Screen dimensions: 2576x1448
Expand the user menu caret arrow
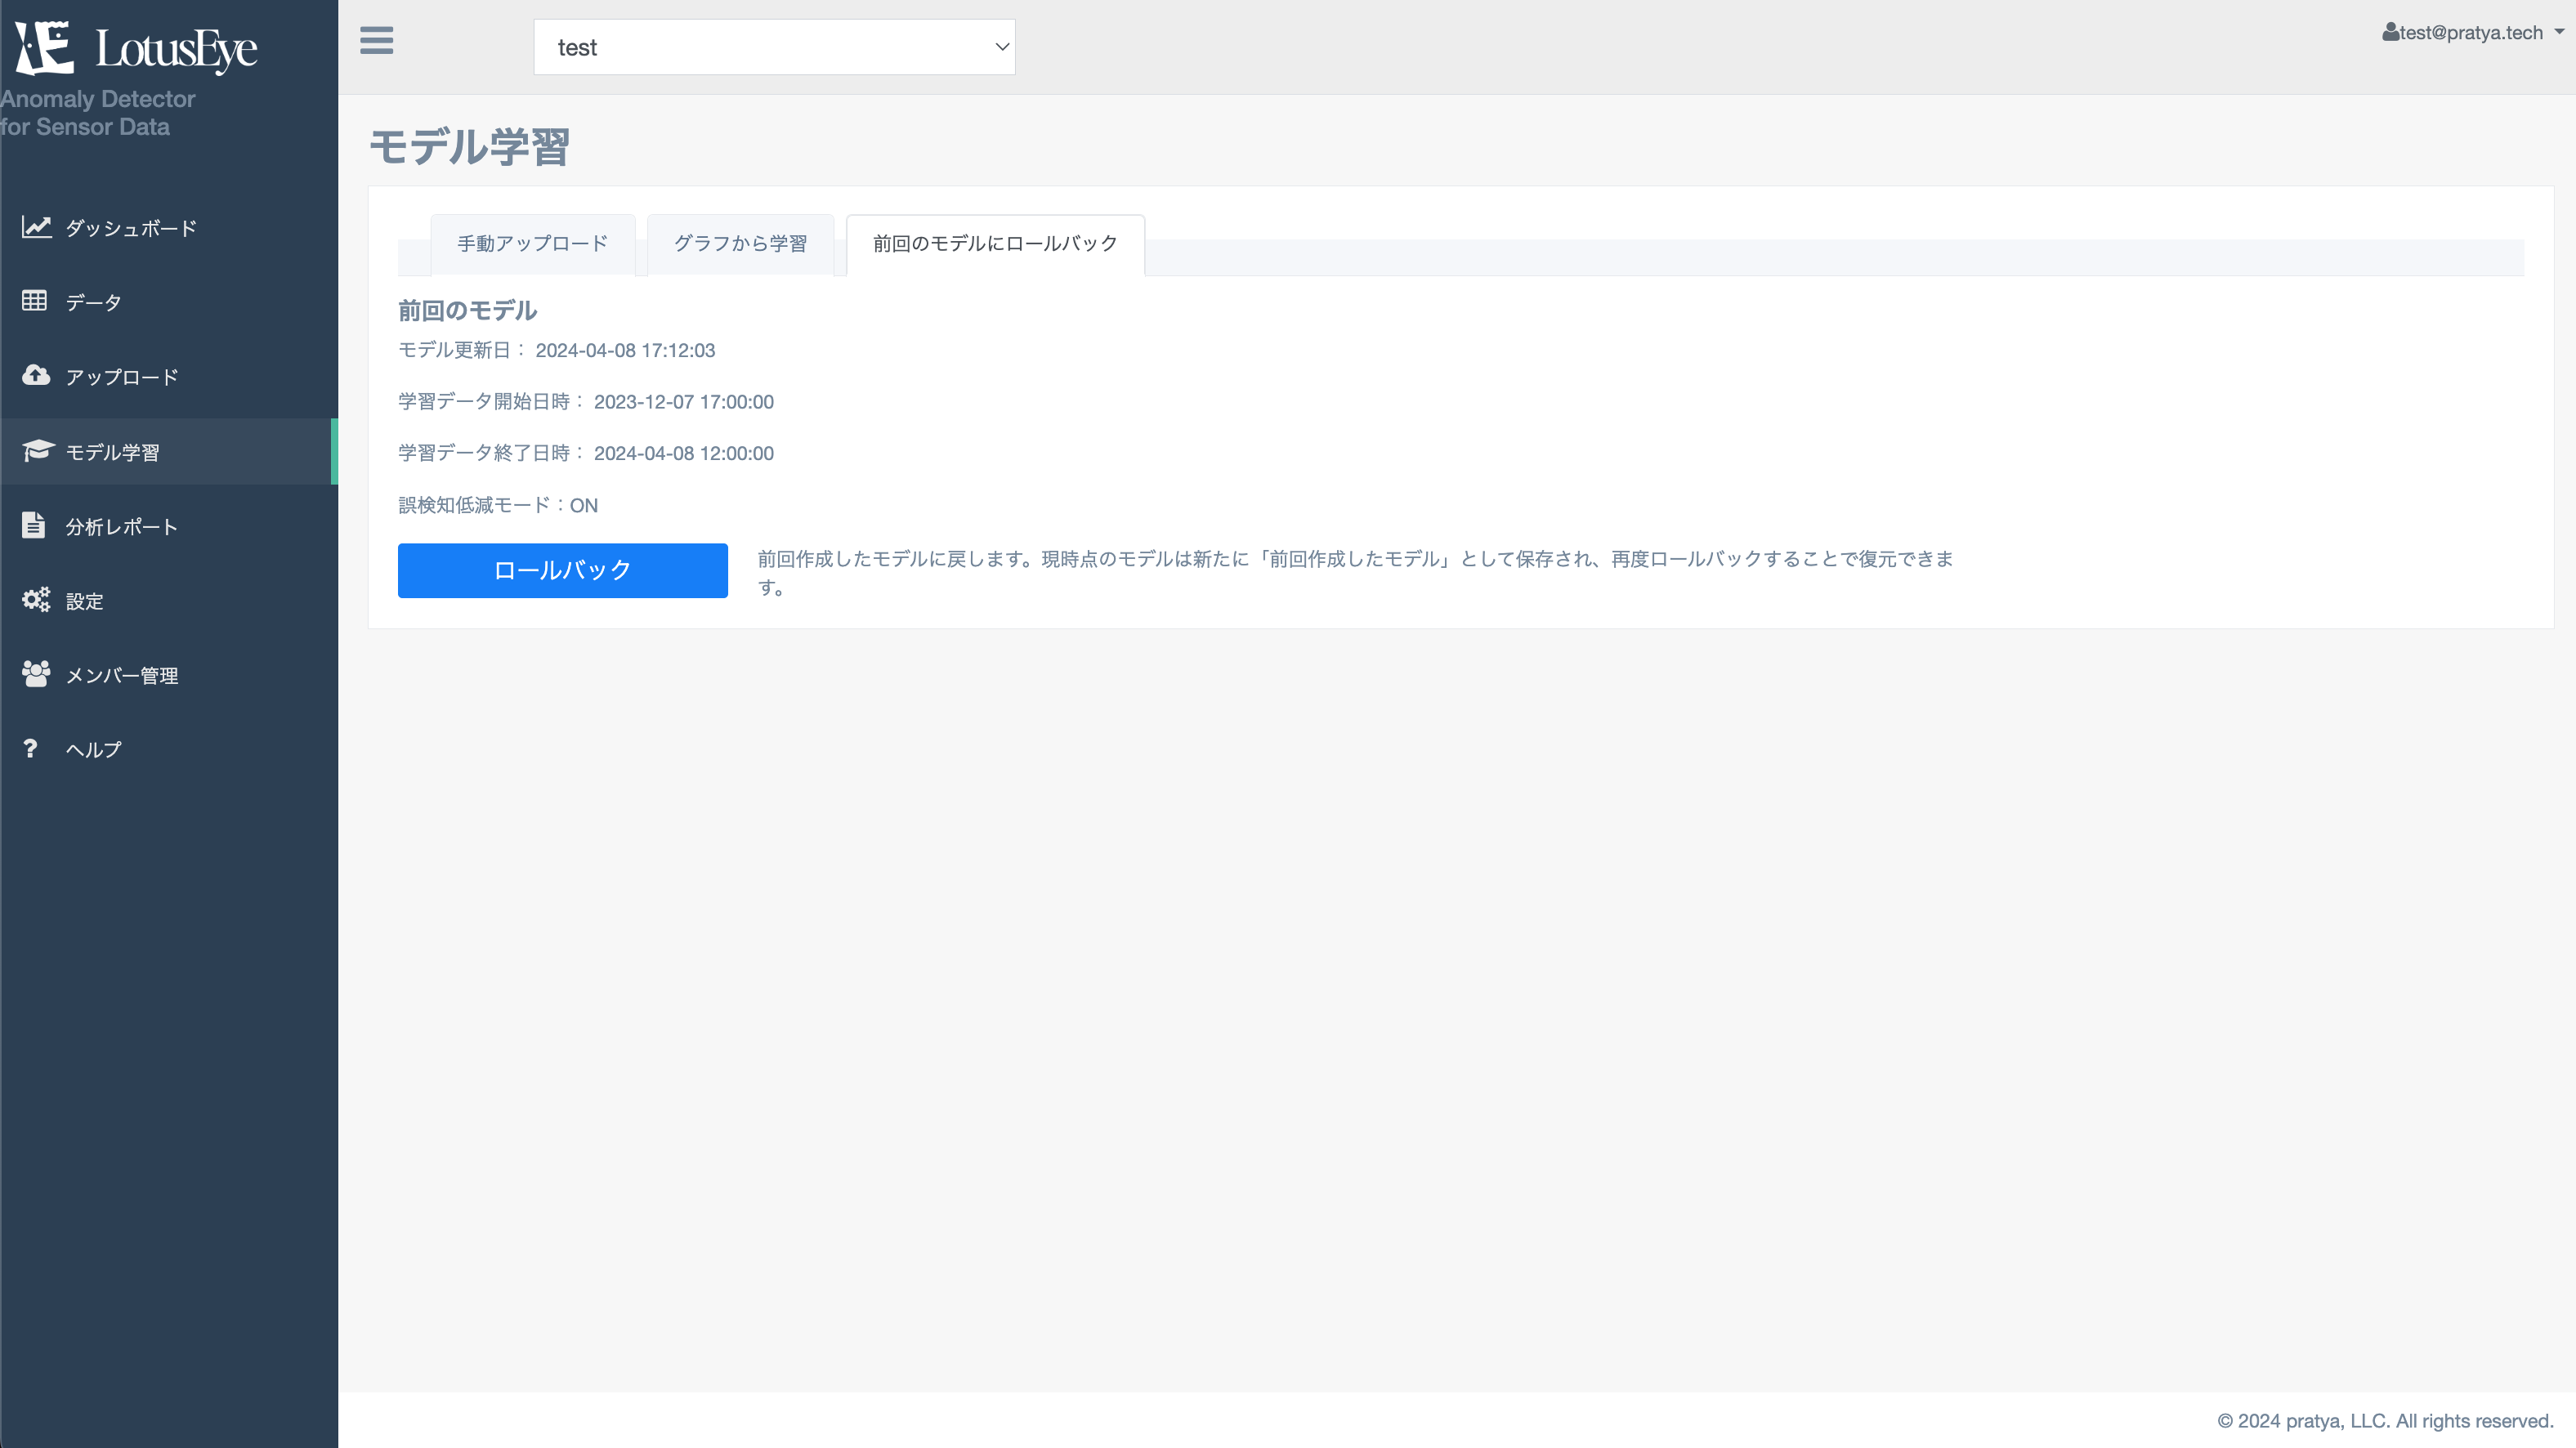tap(2559, 32)
